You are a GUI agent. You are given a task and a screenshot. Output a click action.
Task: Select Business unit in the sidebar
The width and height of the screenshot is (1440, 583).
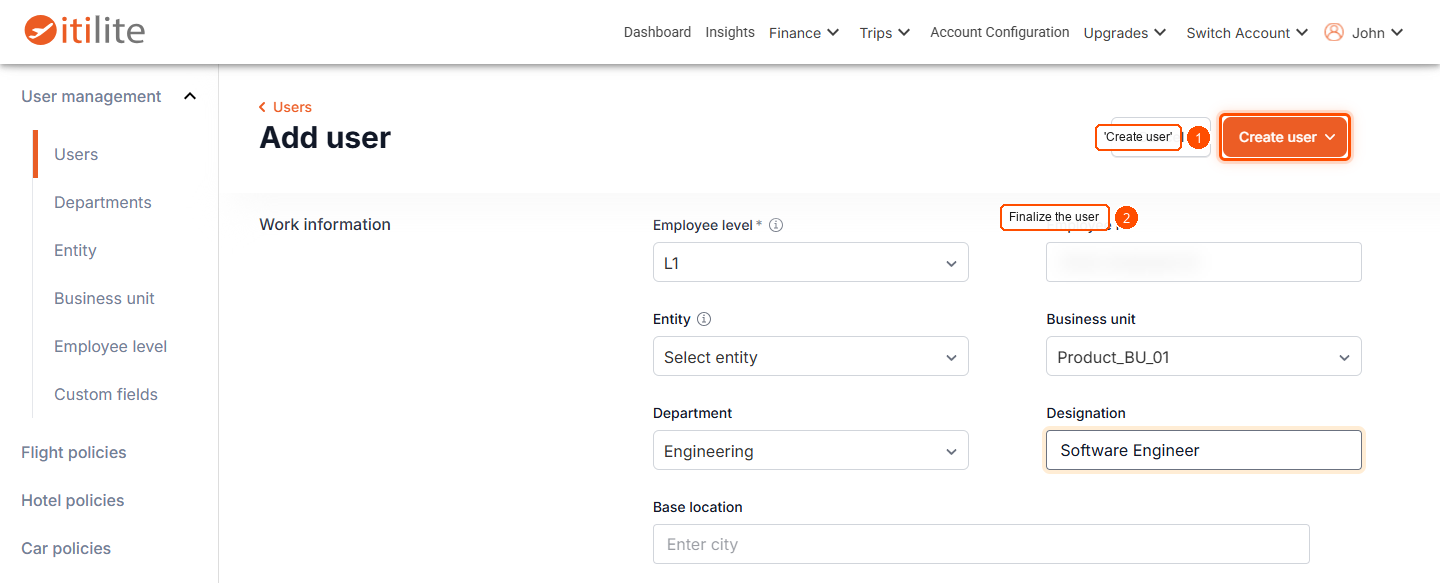104,298
